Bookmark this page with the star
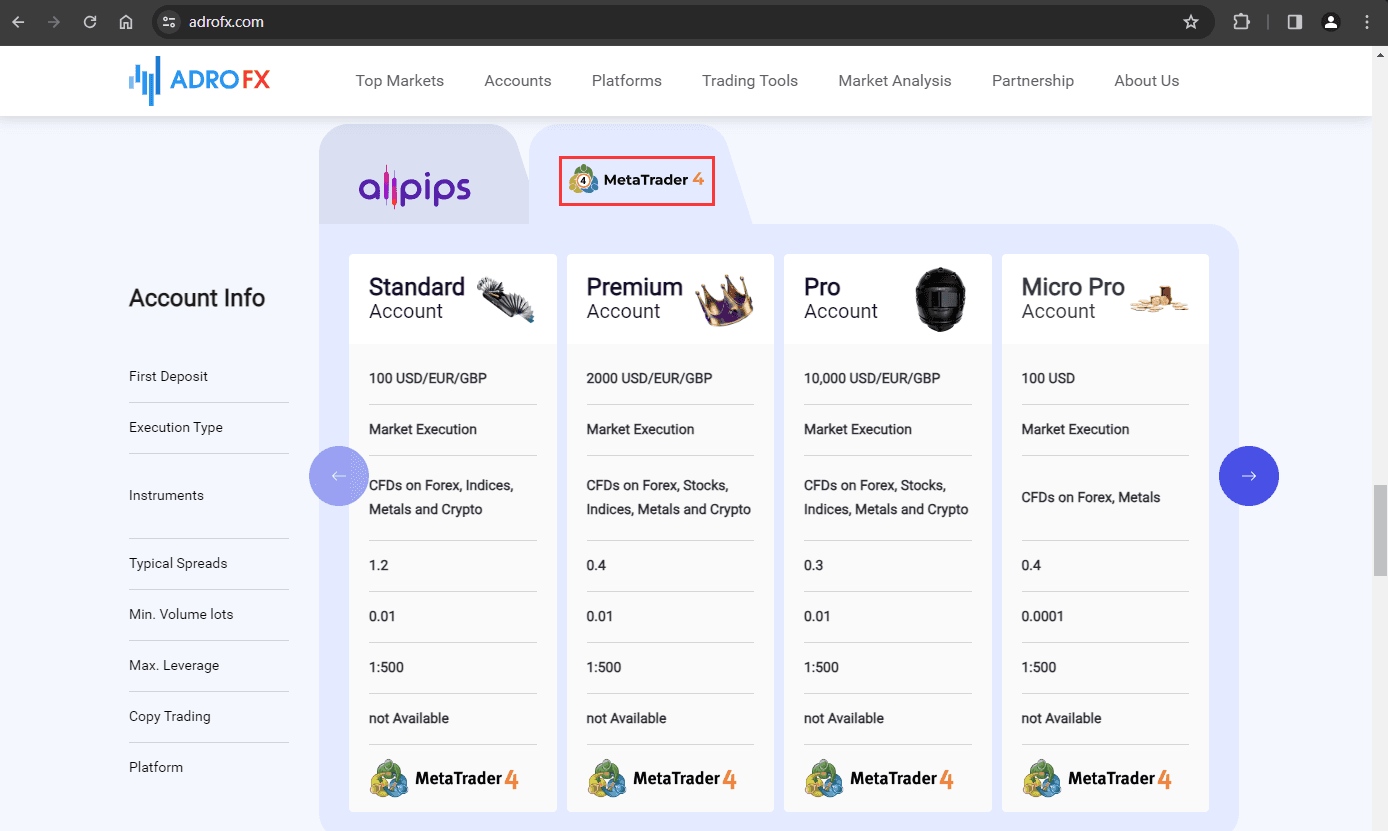The height and width of the screenshot is (831, 1388). click(x=1190, y=22)
